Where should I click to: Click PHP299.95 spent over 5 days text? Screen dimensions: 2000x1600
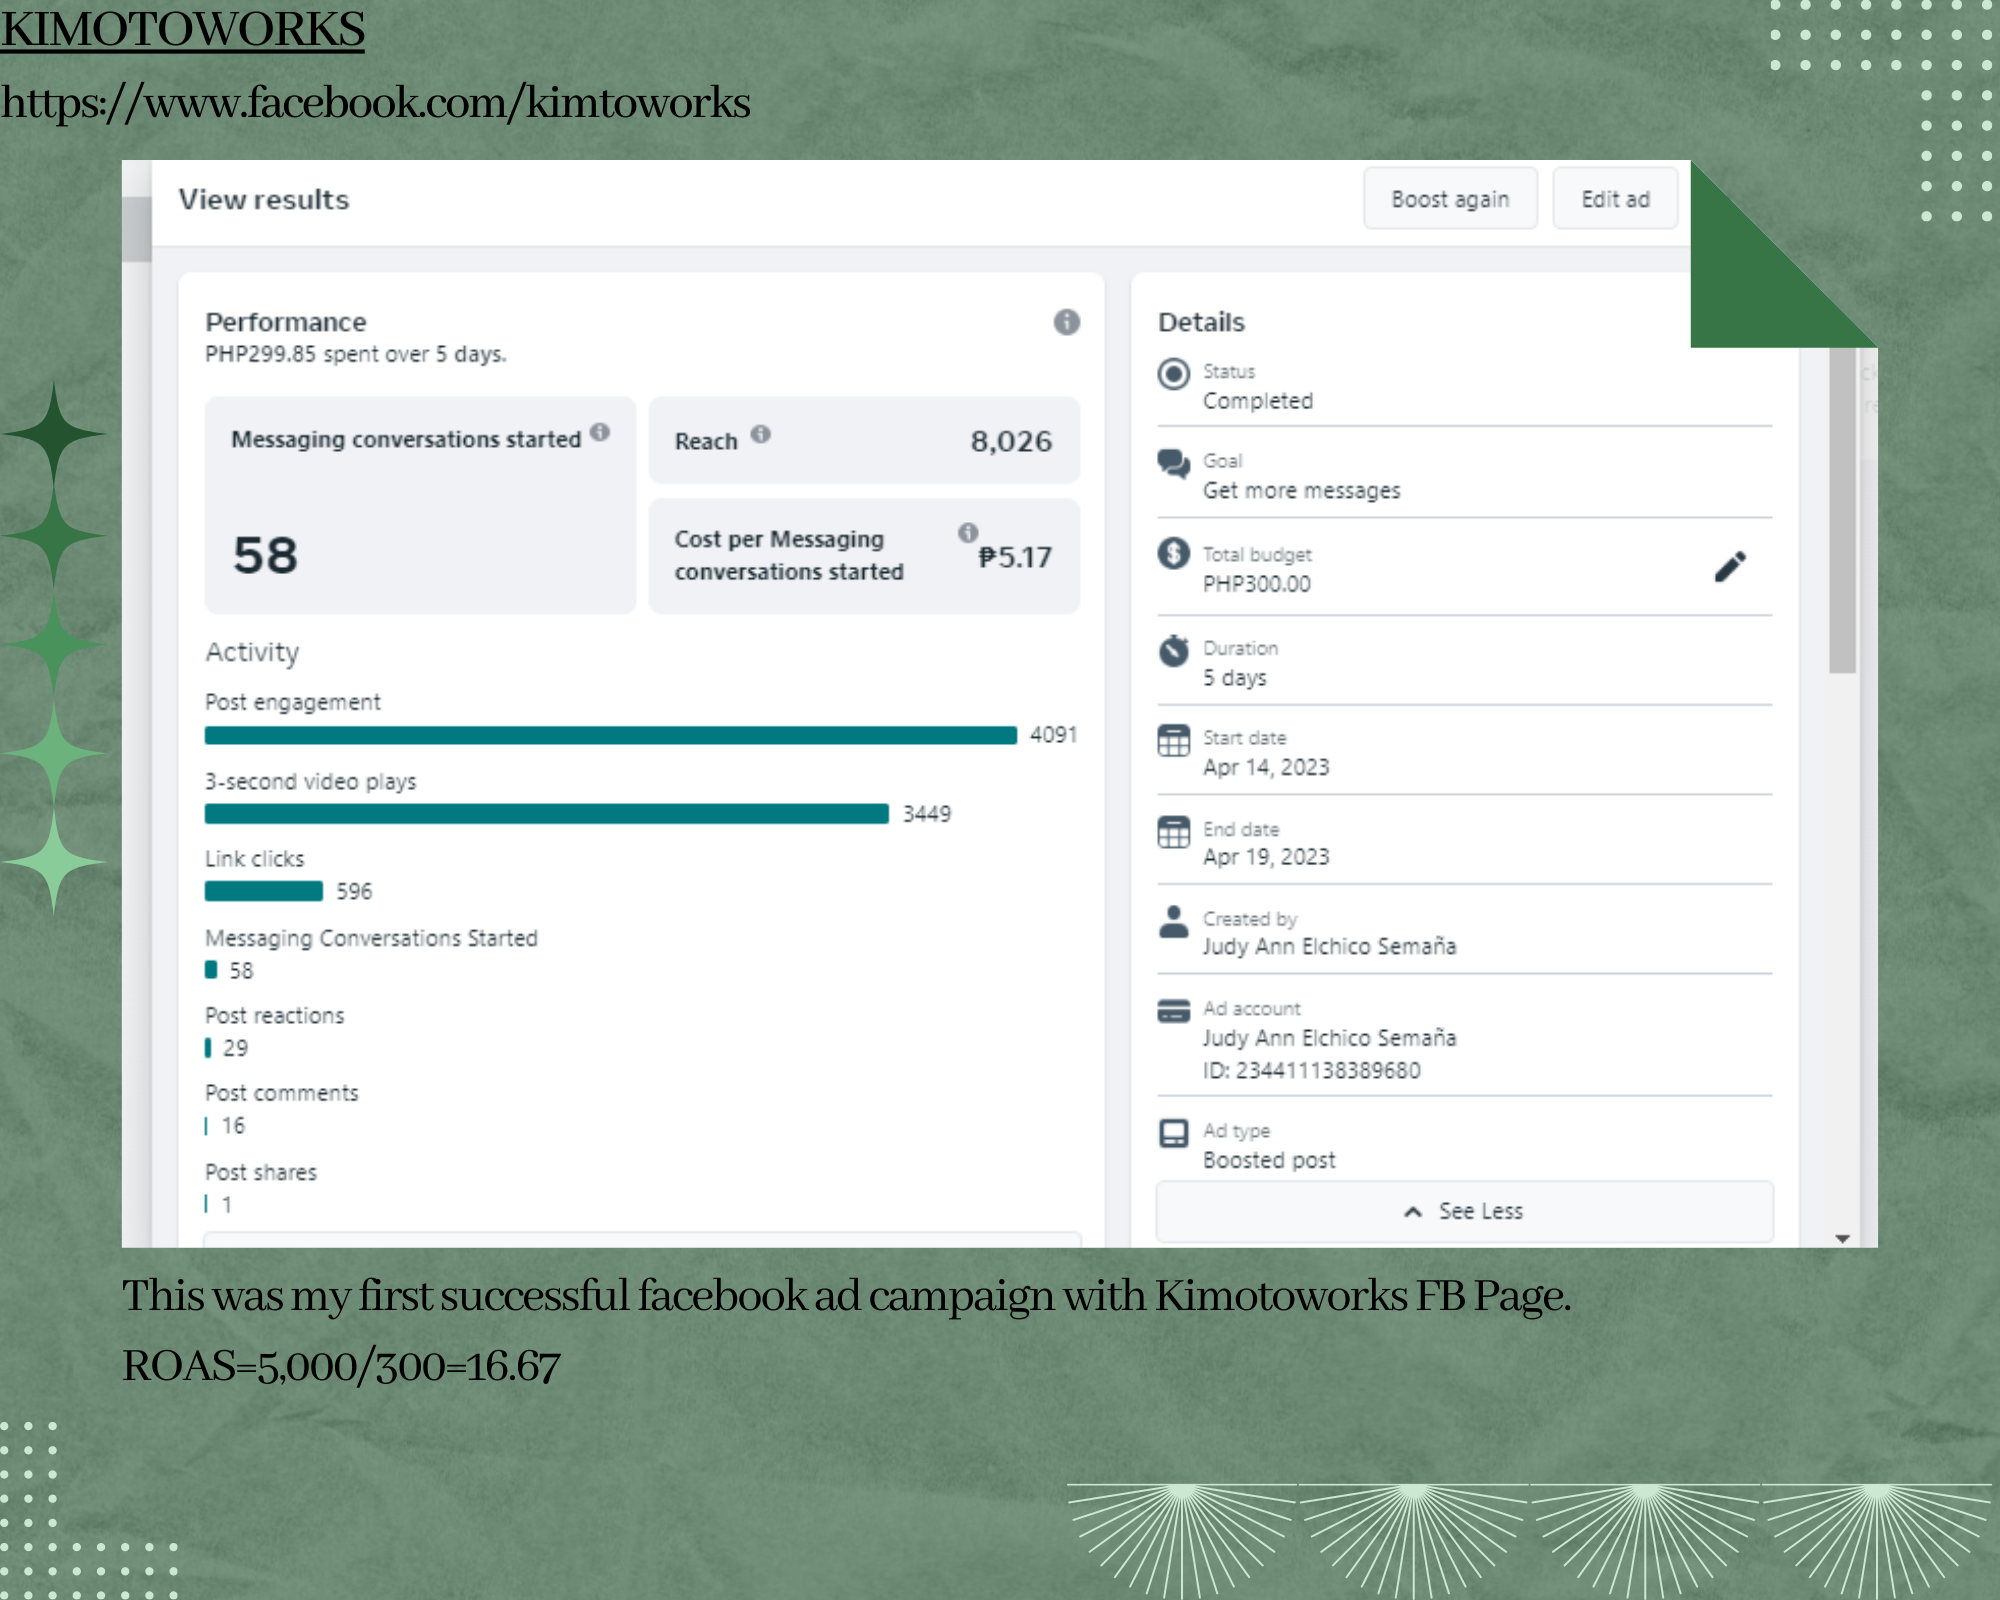(356, 354)
